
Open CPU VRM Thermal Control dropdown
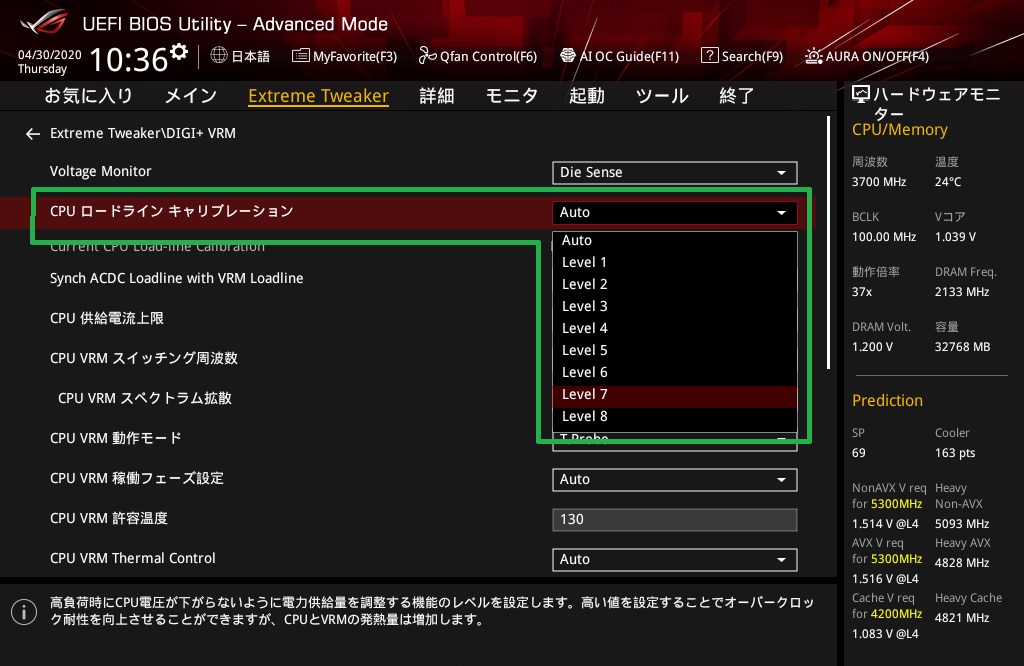(x=675, y=559)
